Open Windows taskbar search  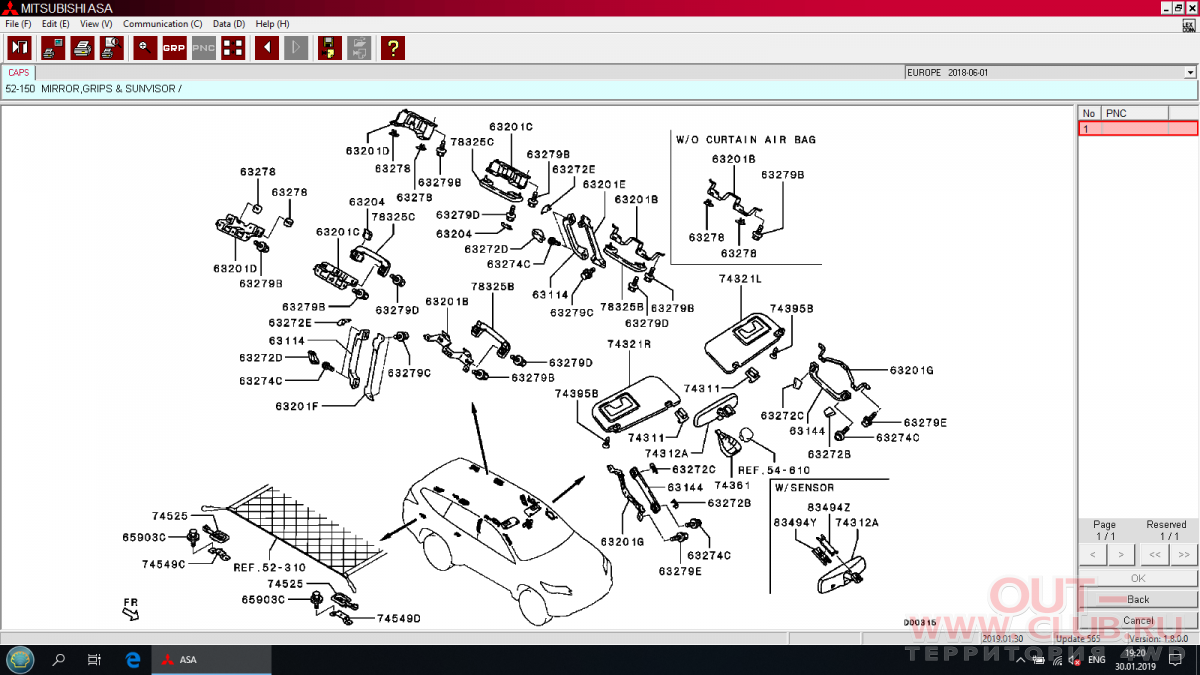pos(59,660)
